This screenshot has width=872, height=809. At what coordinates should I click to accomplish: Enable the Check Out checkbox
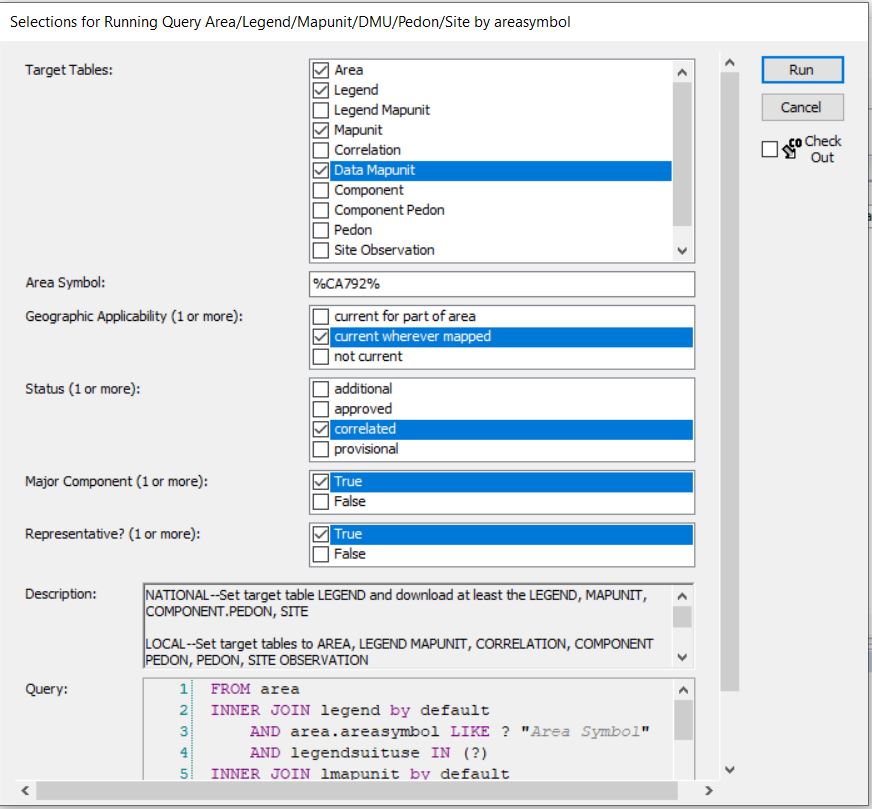770,149
